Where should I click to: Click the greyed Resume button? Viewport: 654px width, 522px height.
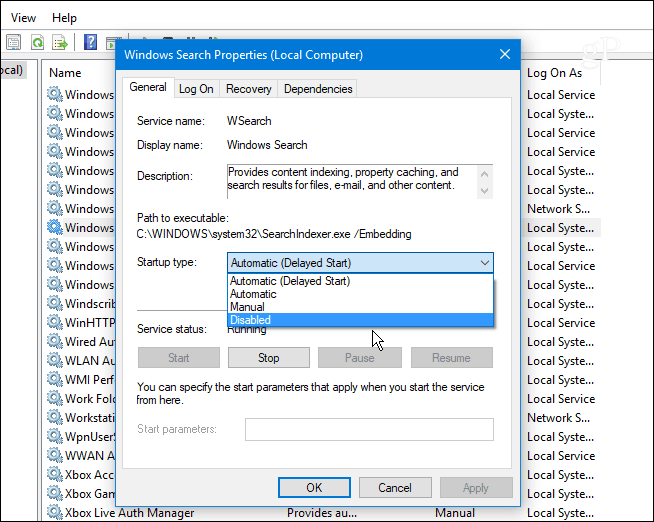click(452, 358)
